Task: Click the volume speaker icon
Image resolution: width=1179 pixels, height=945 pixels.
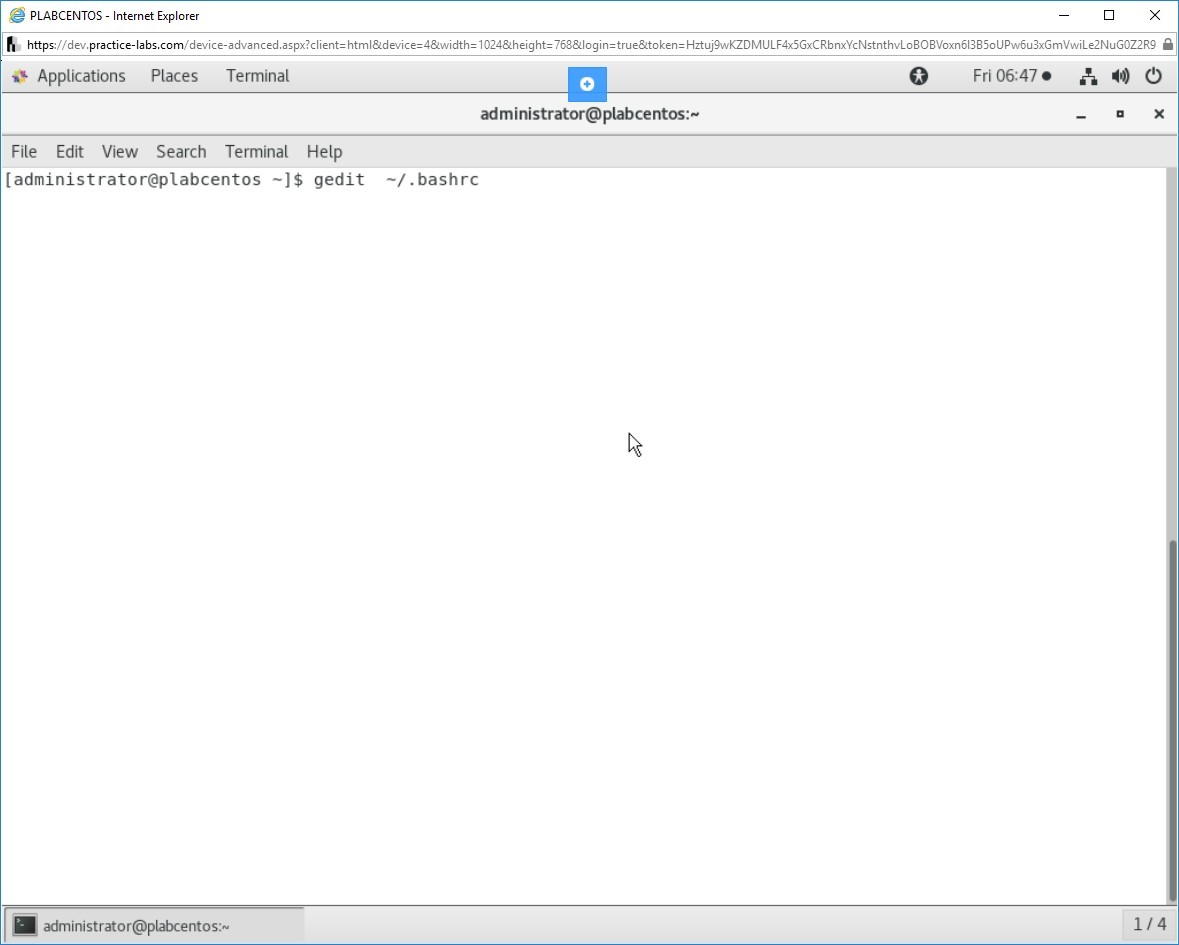Action: coord(1120,76)
